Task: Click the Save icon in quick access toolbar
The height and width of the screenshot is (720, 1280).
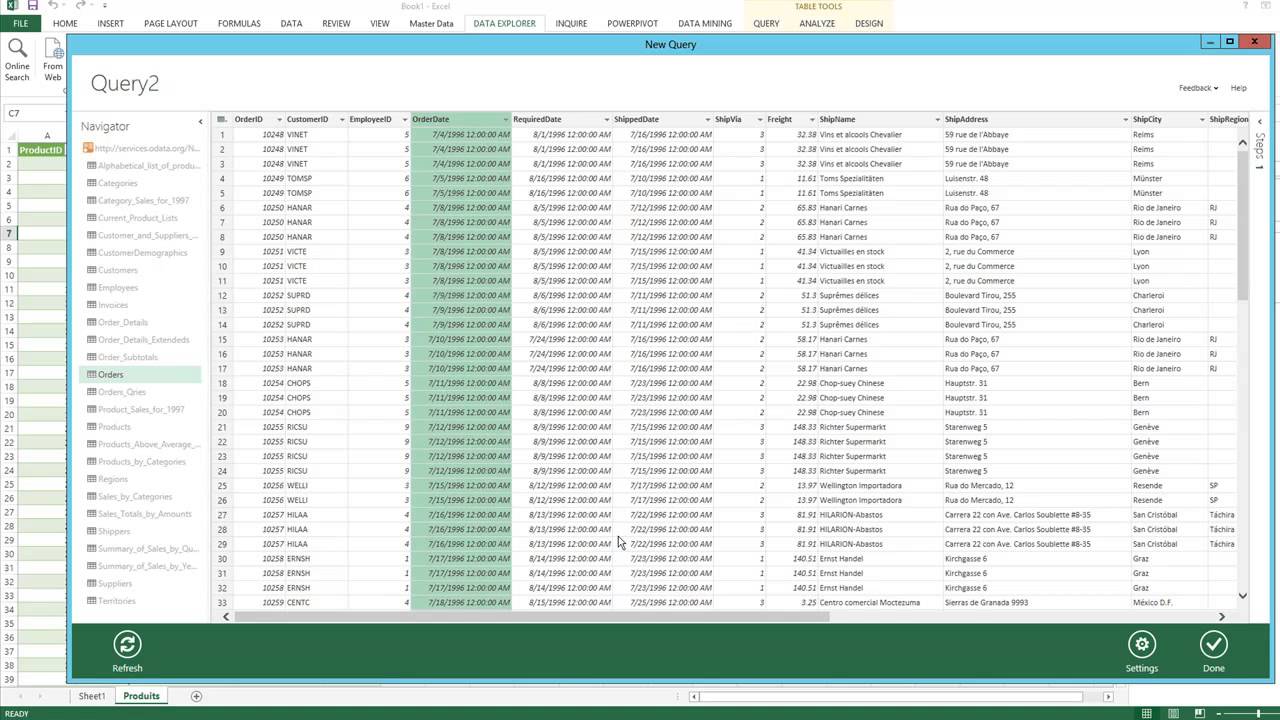Action: click(33, 6)
